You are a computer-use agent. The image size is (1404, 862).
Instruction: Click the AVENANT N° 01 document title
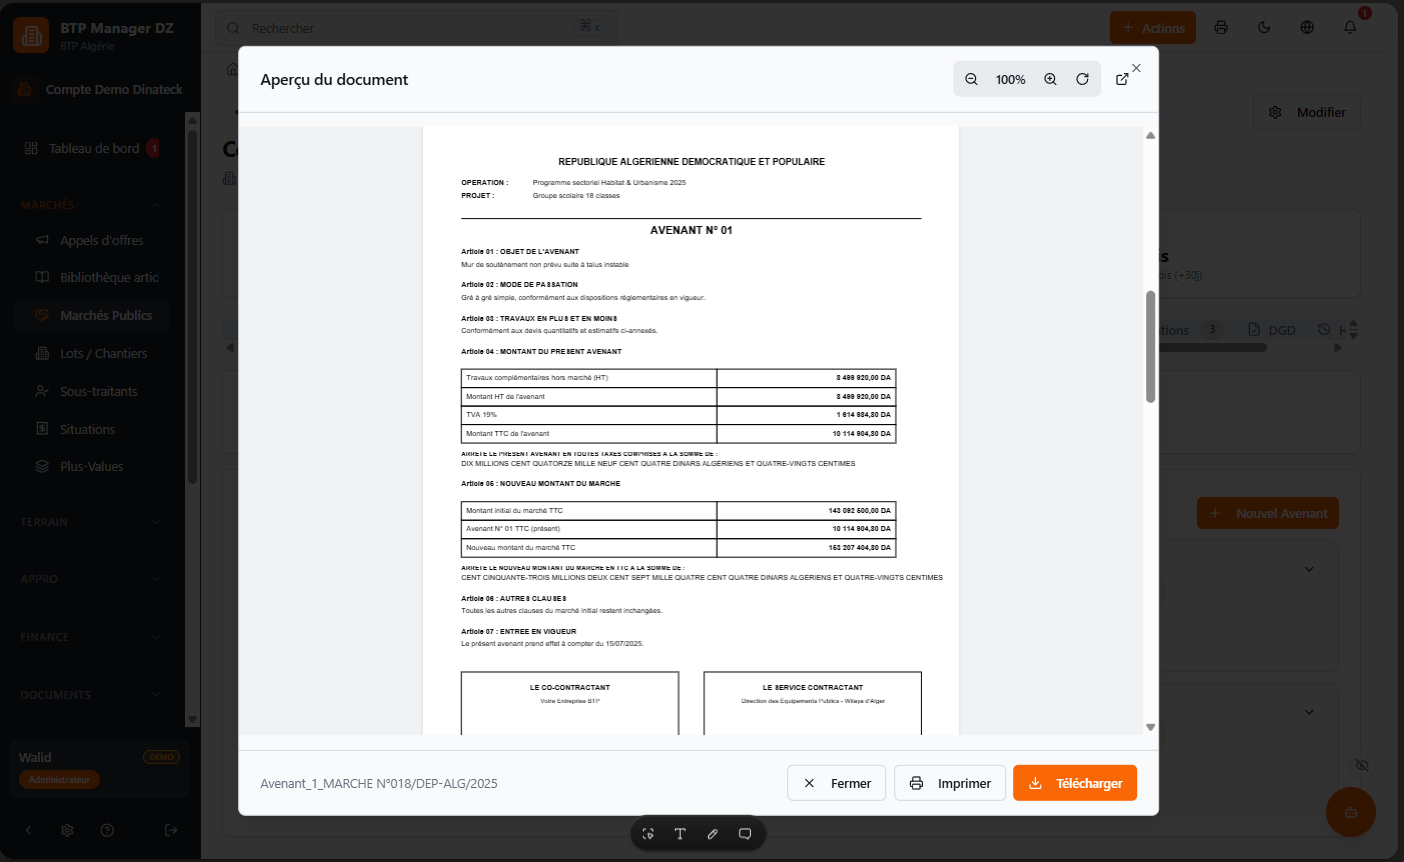[691, 230]
